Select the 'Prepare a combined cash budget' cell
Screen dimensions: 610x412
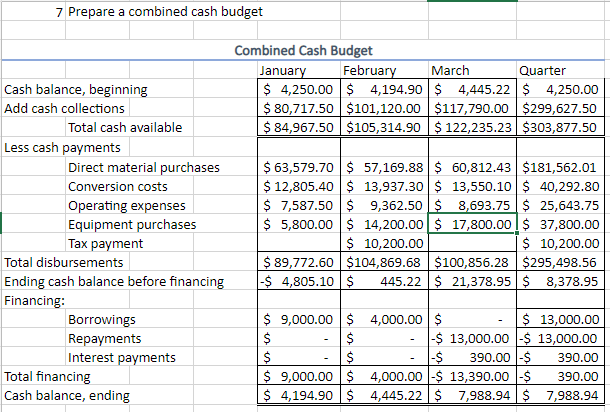coord(165,12)
